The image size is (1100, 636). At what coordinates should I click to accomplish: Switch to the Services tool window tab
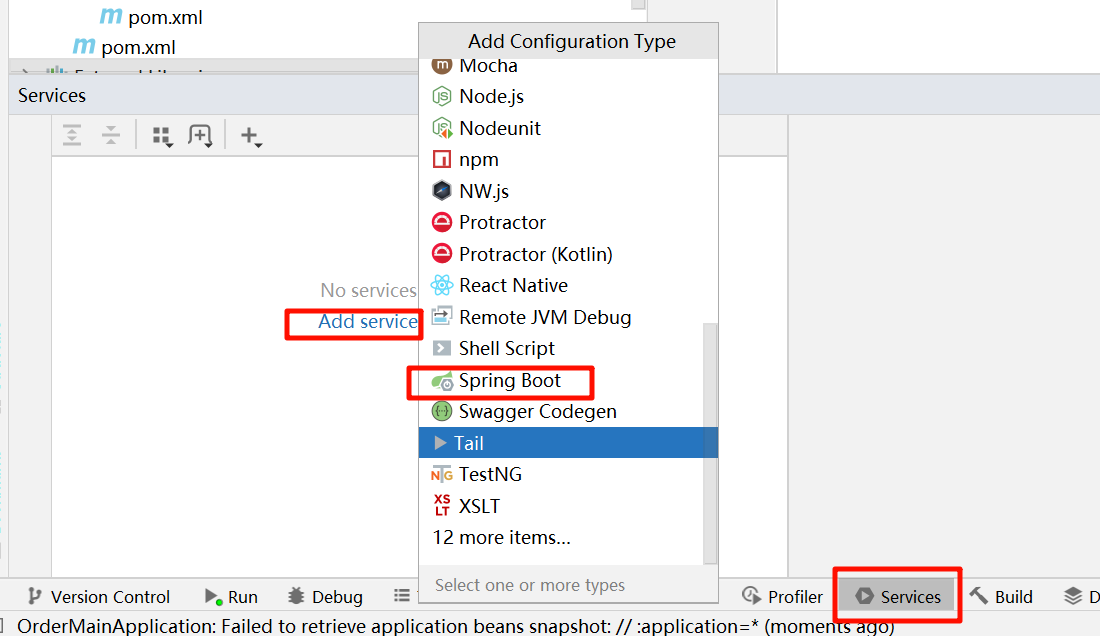click(x=898, y=597)
